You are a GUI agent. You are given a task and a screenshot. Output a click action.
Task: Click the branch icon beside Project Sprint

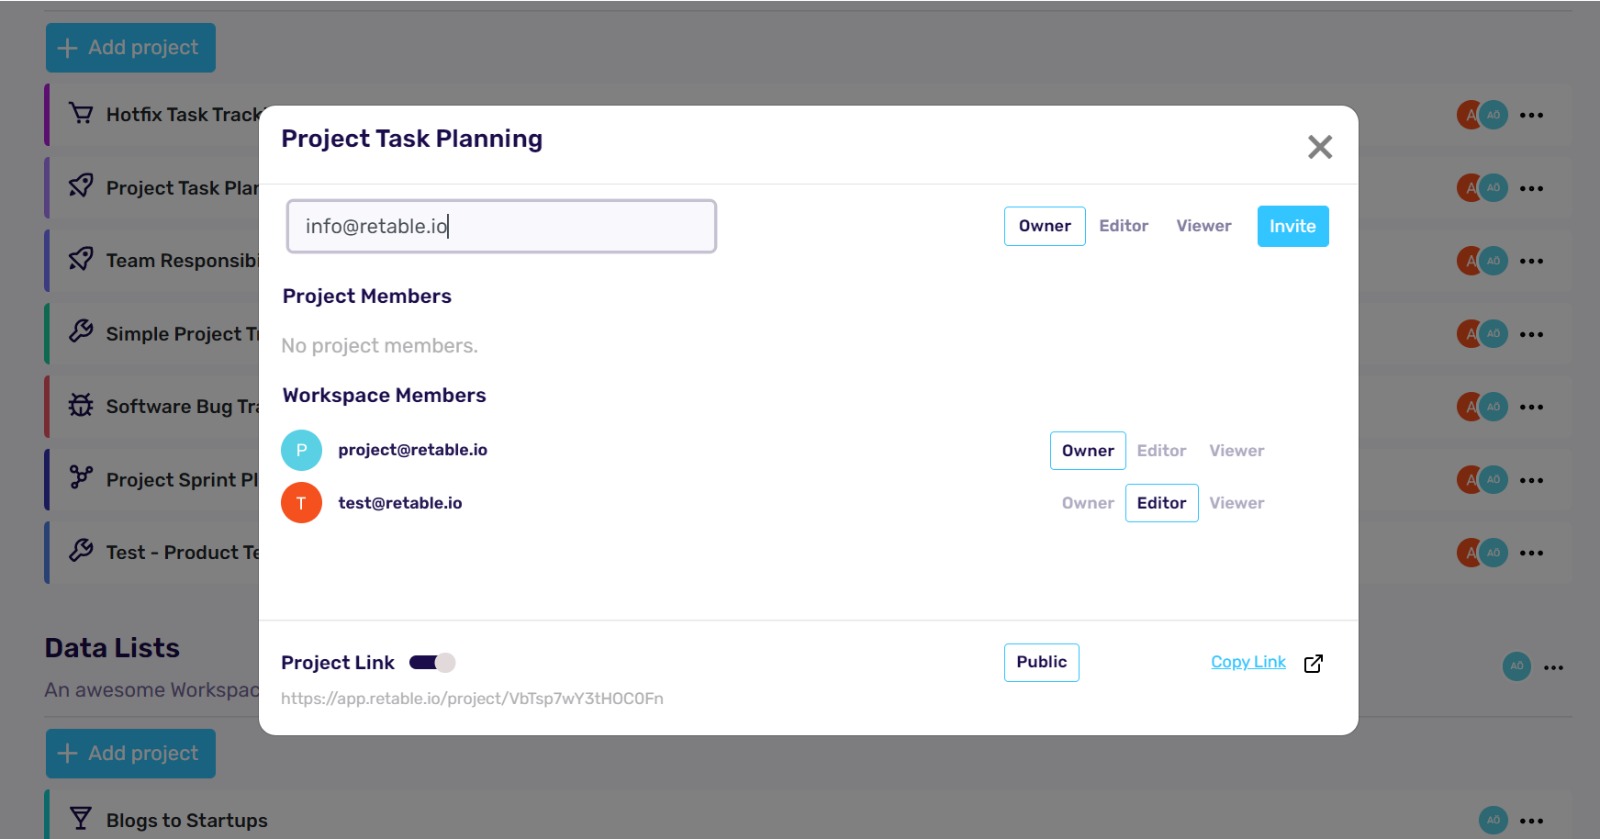81,478
